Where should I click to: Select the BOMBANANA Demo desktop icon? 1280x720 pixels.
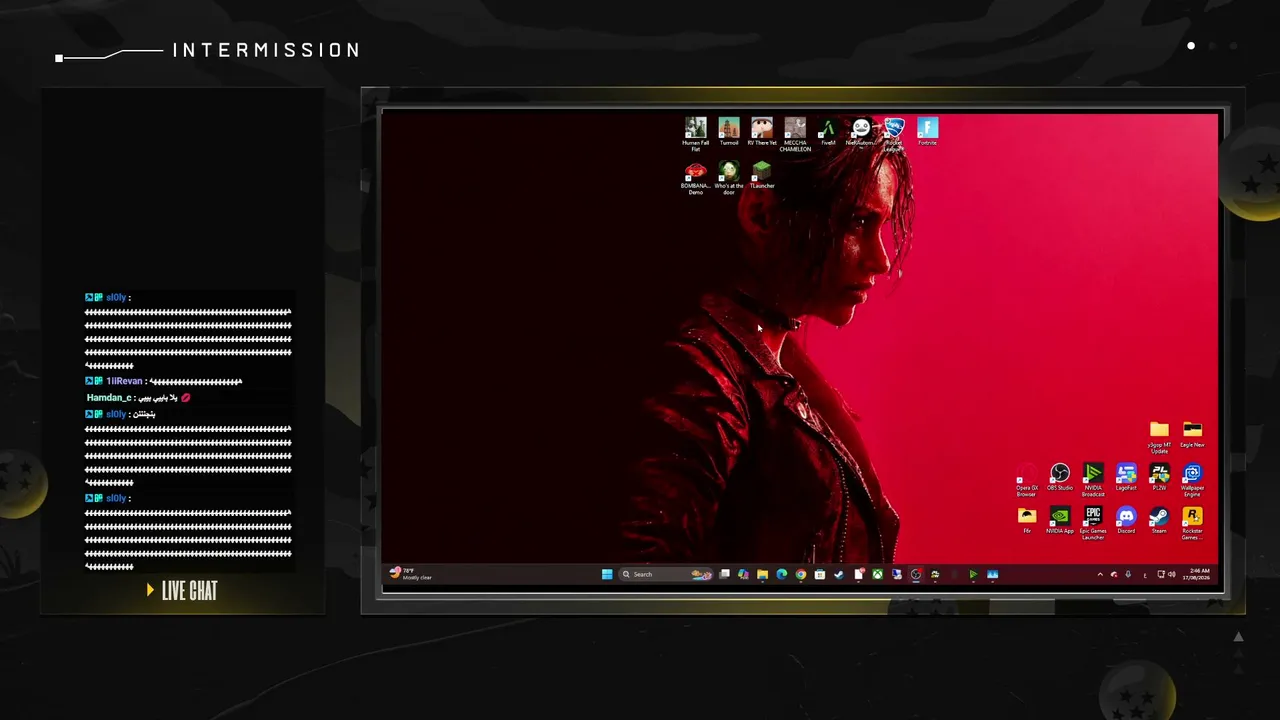[695, 177]
